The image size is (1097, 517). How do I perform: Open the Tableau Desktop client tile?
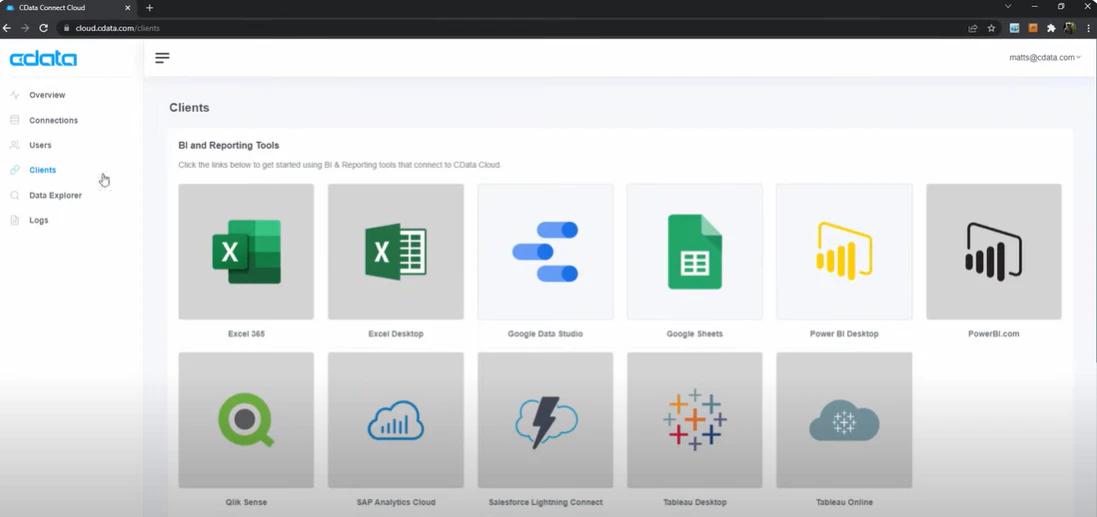coord(695,420)
